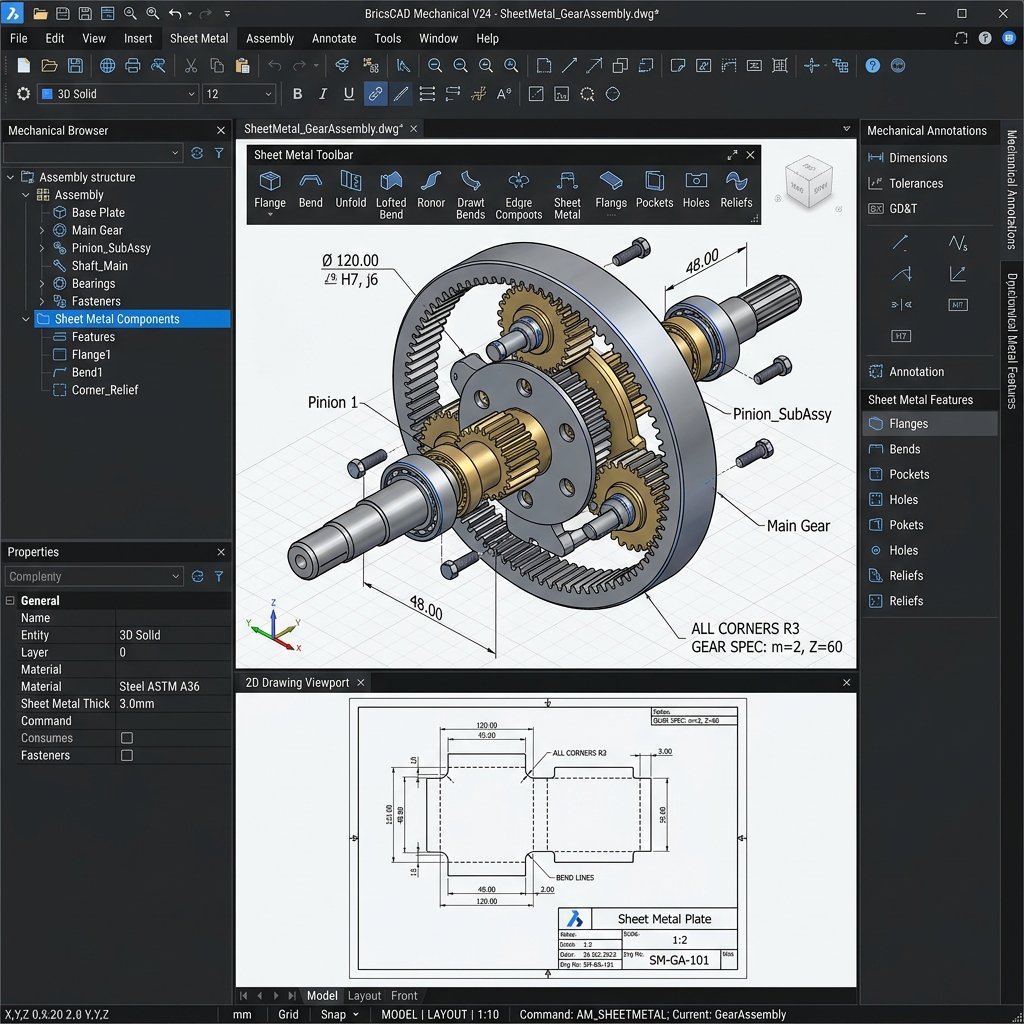Refresh the Mechanical Browser panel
Image resolution: width=1024 pixels, height=1024 pixels.
197,153
